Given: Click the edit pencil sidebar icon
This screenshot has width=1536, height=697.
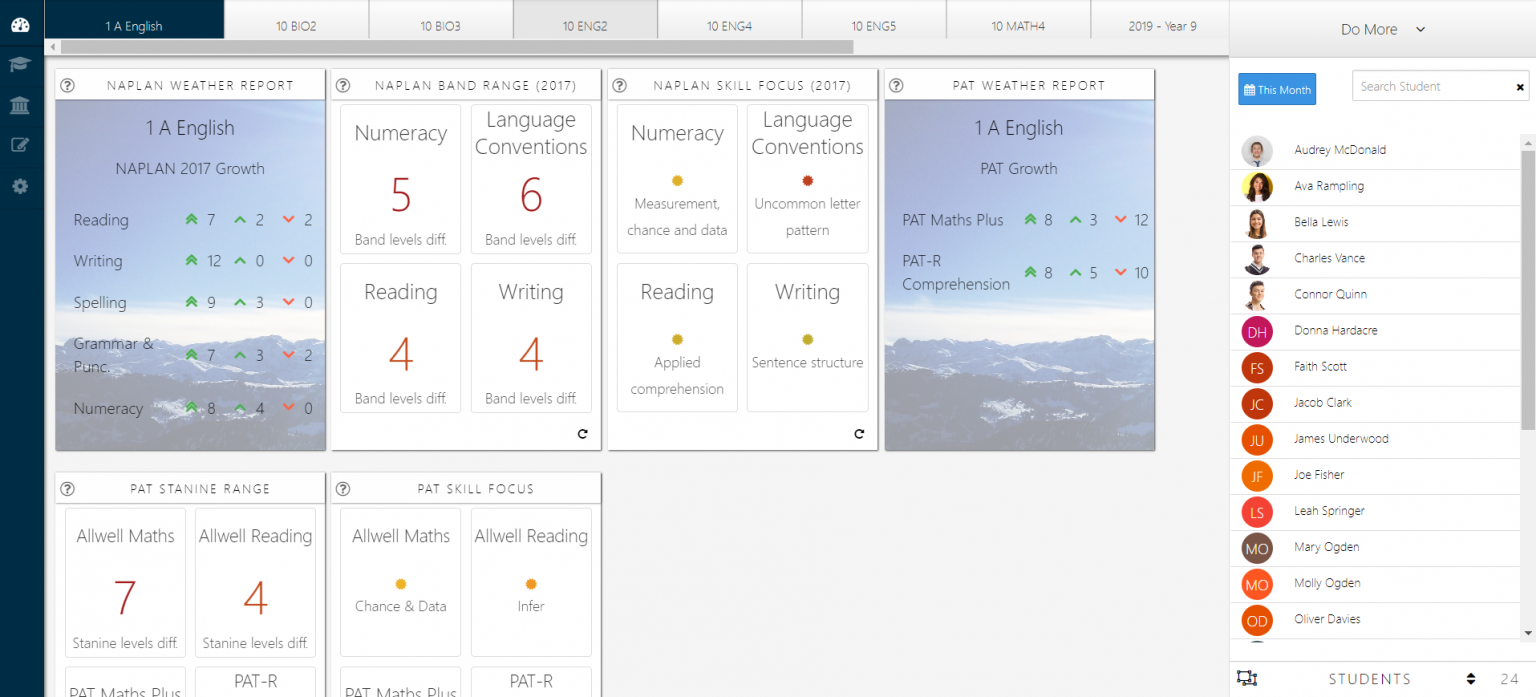Looking at the screenshot, I should tap(20, 146).
